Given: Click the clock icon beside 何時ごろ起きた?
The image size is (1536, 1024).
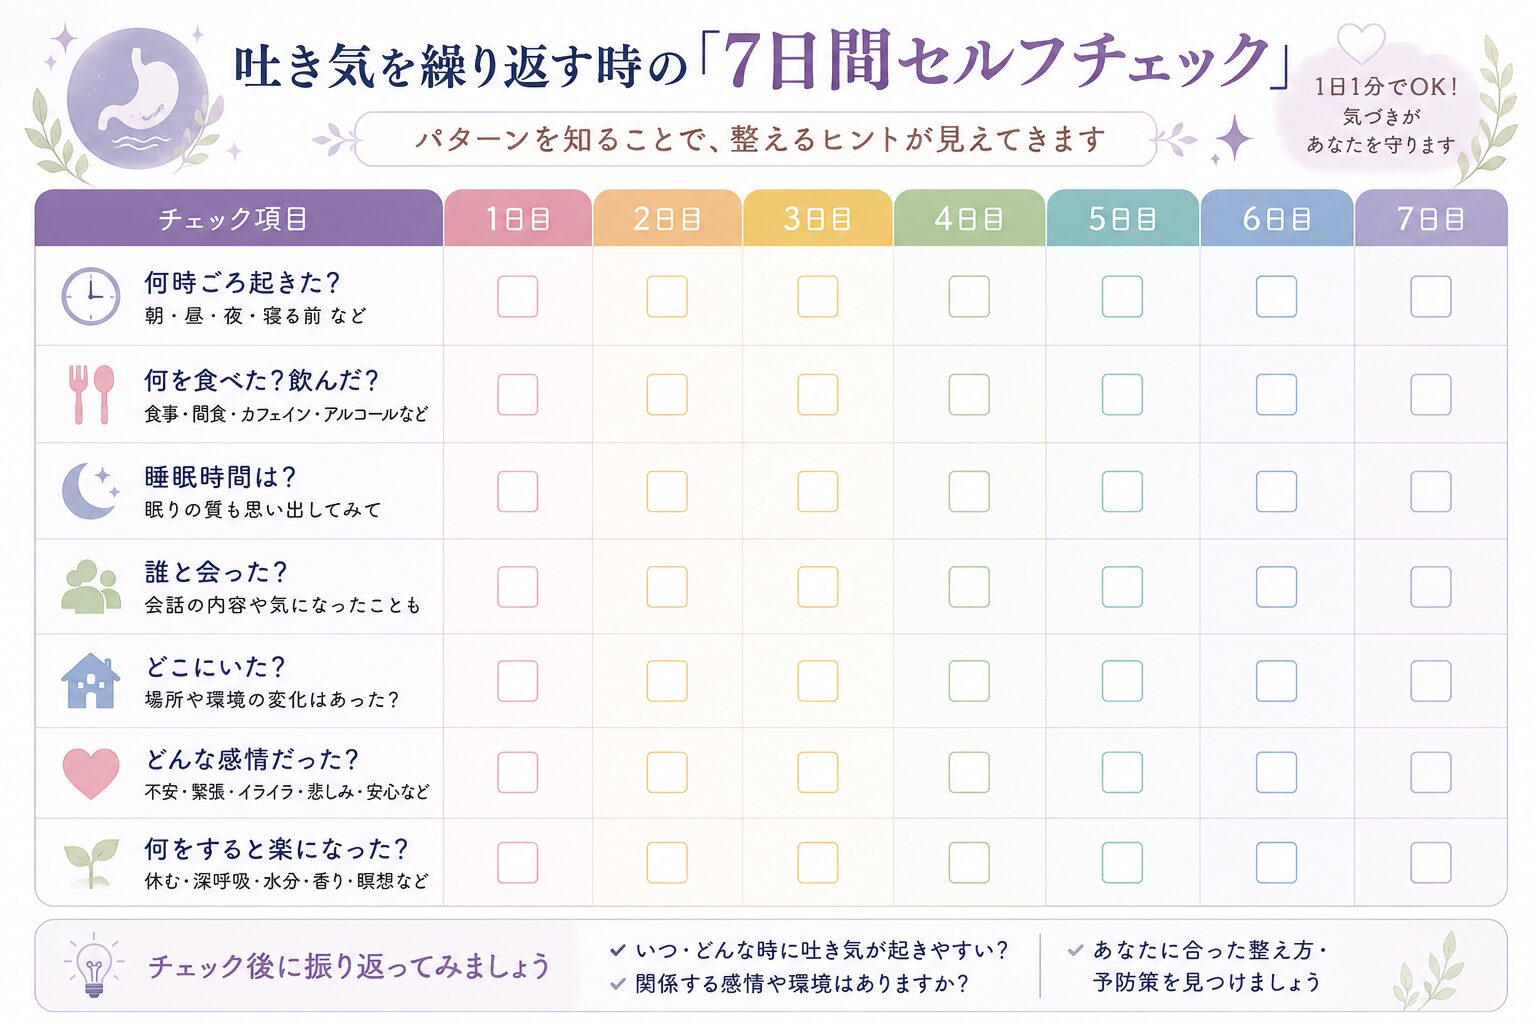Looking at the screenshot, I should pyautogui.click(x=90, y=296).
